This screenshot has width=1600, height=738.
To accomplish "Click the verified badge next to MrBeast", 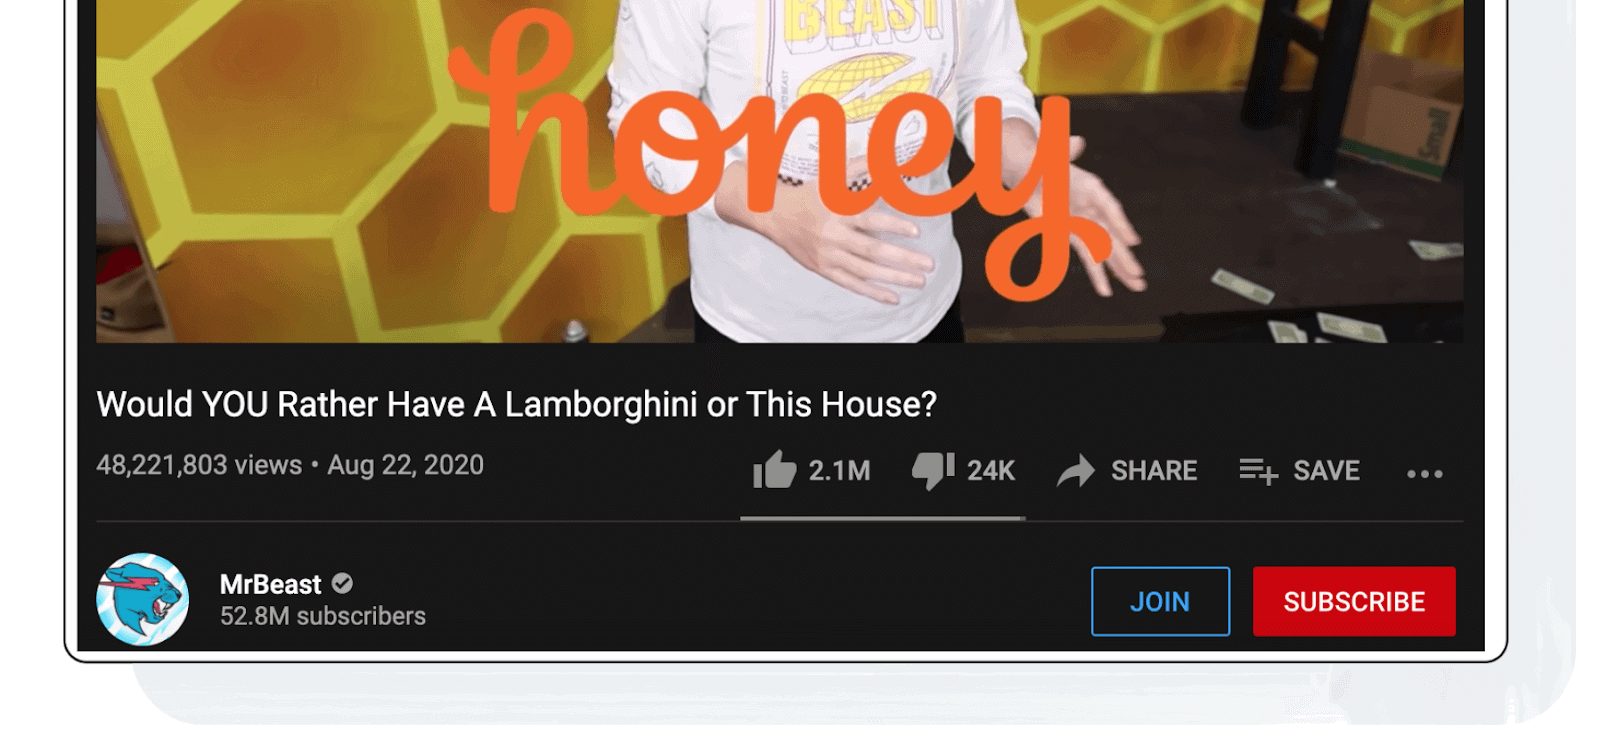I will pos(342,583).
